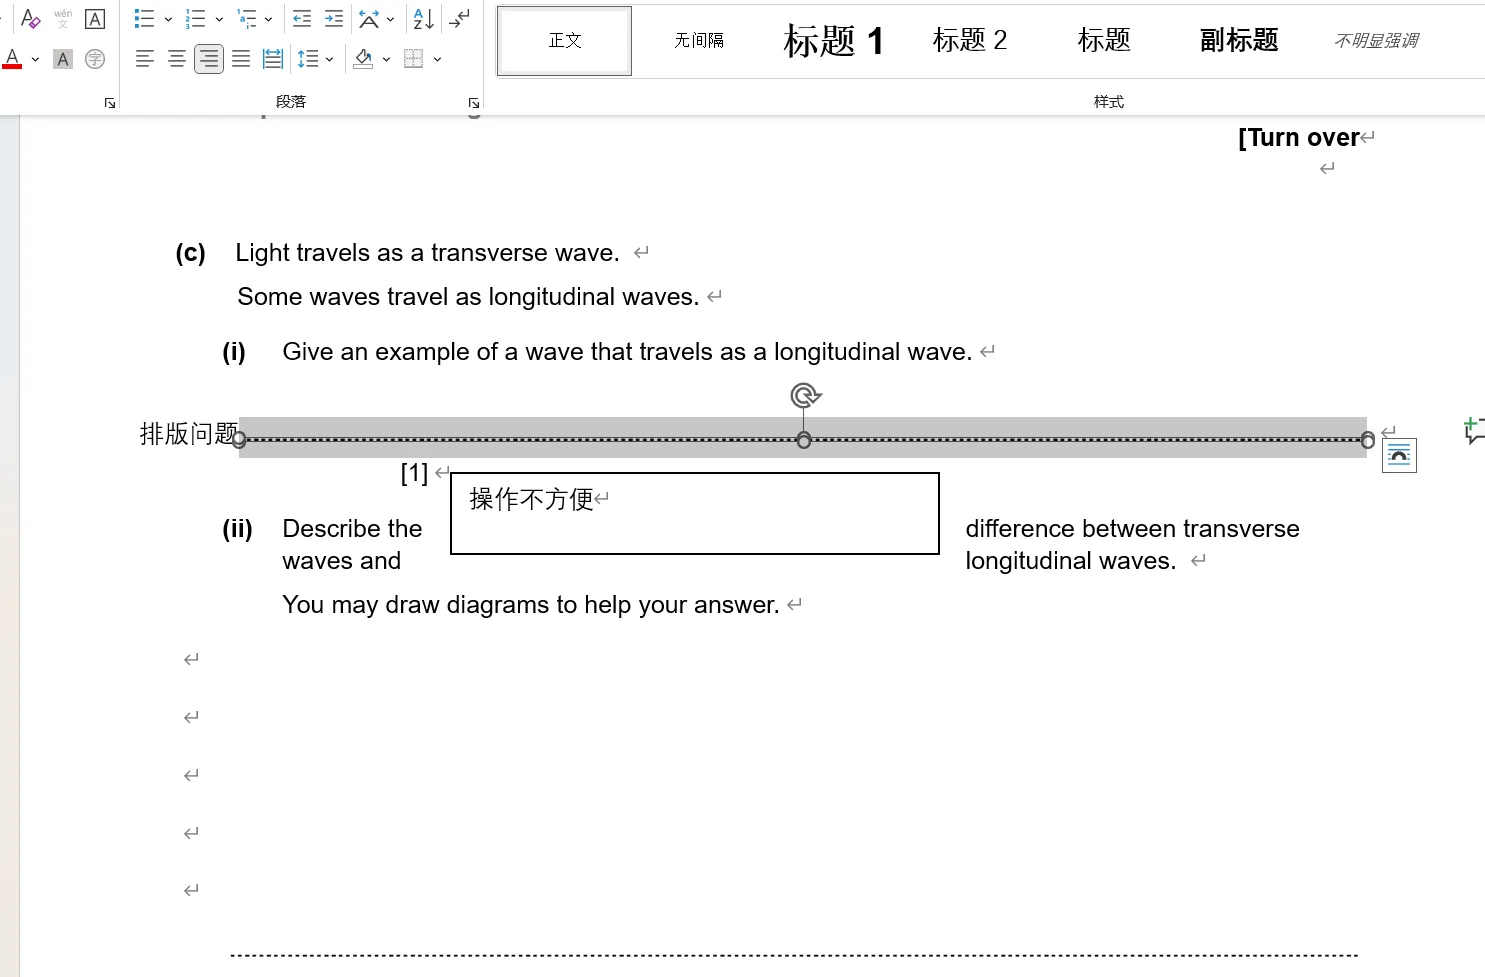This screenshot has height=977, width=1485.
Task: Toggle center alignment
Action: [177, 59]
